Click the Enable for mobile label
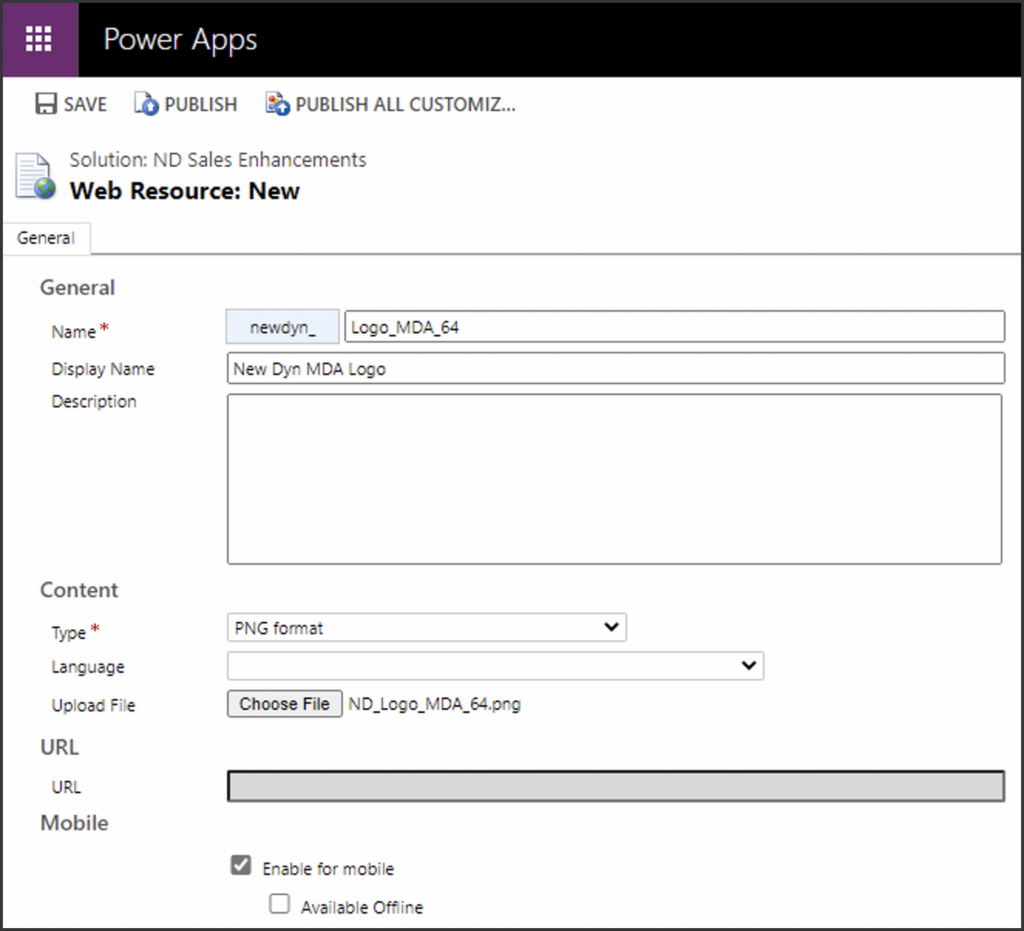The width and height of the screenshot is (1024, 931). (x=328, y=869)
